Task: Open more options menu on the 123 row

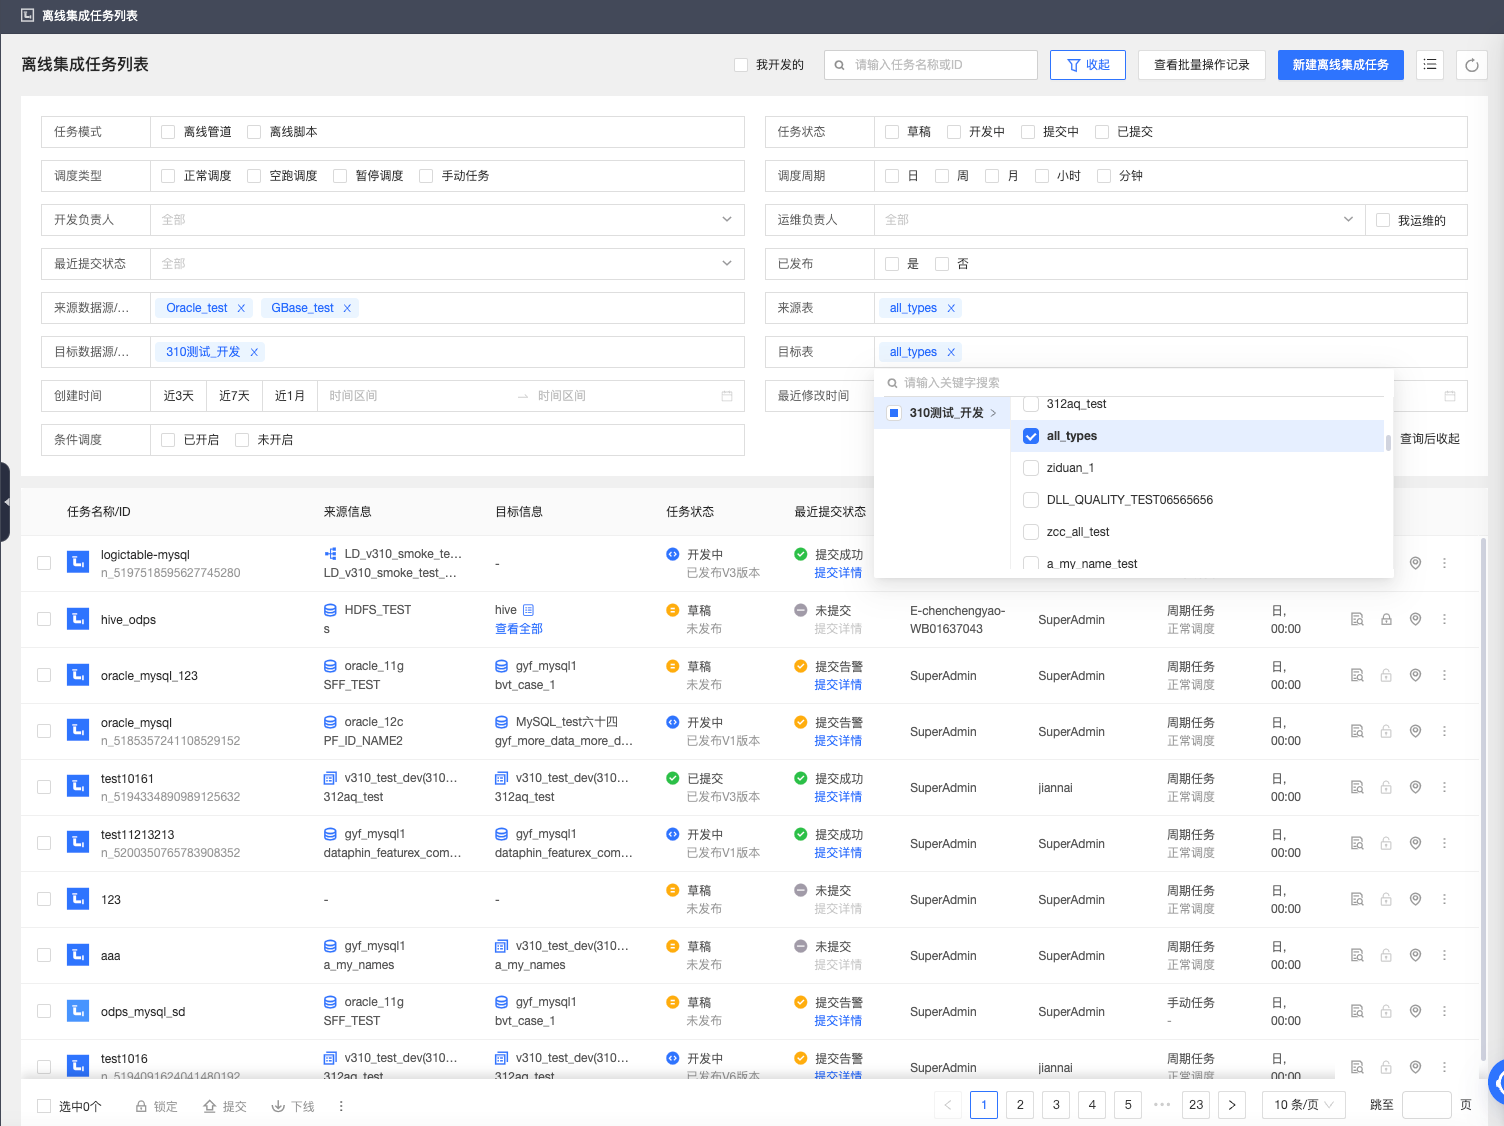Action: (1444, 899)
